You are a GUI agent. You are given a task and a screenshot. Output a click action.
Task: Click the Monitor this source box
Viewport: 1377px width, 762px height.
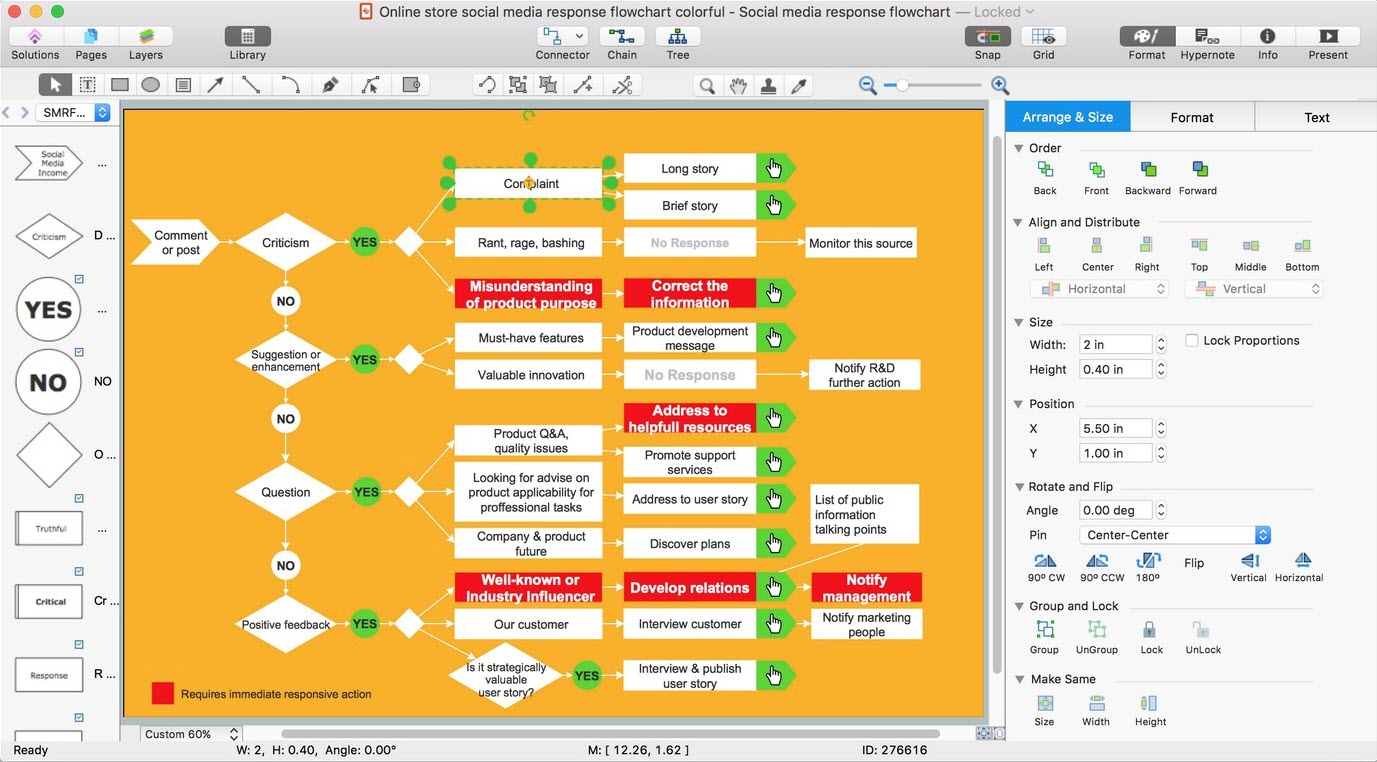(x=860, y=243)
